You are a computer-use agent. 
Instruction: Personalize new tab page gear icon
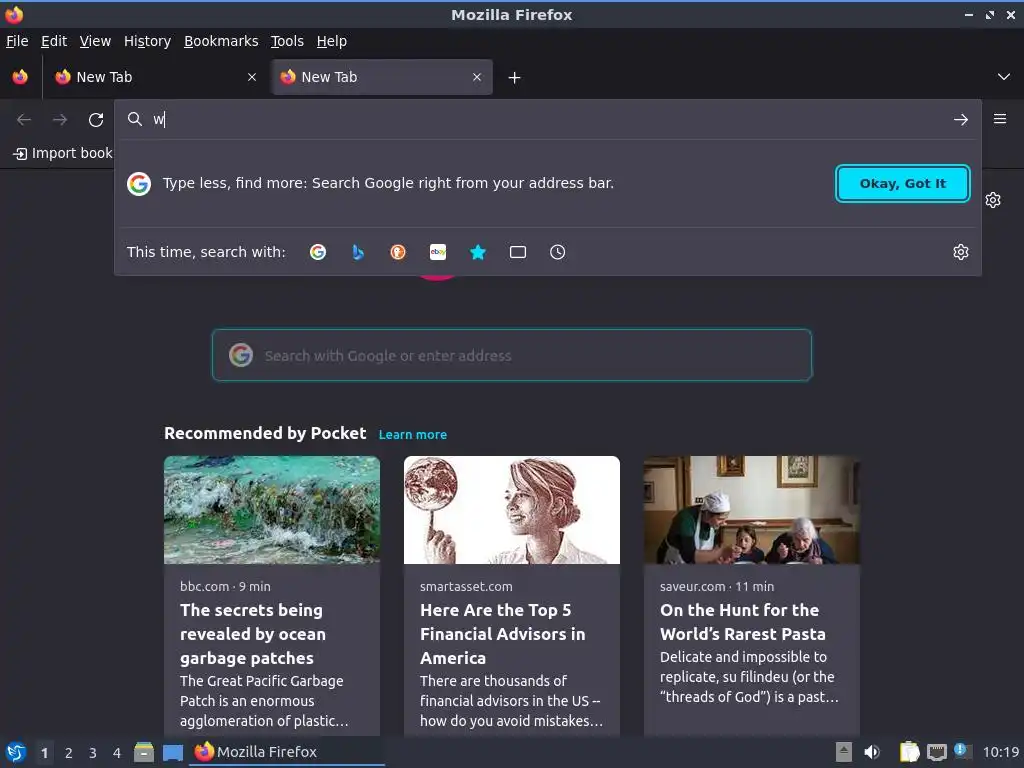coord(993,200)
